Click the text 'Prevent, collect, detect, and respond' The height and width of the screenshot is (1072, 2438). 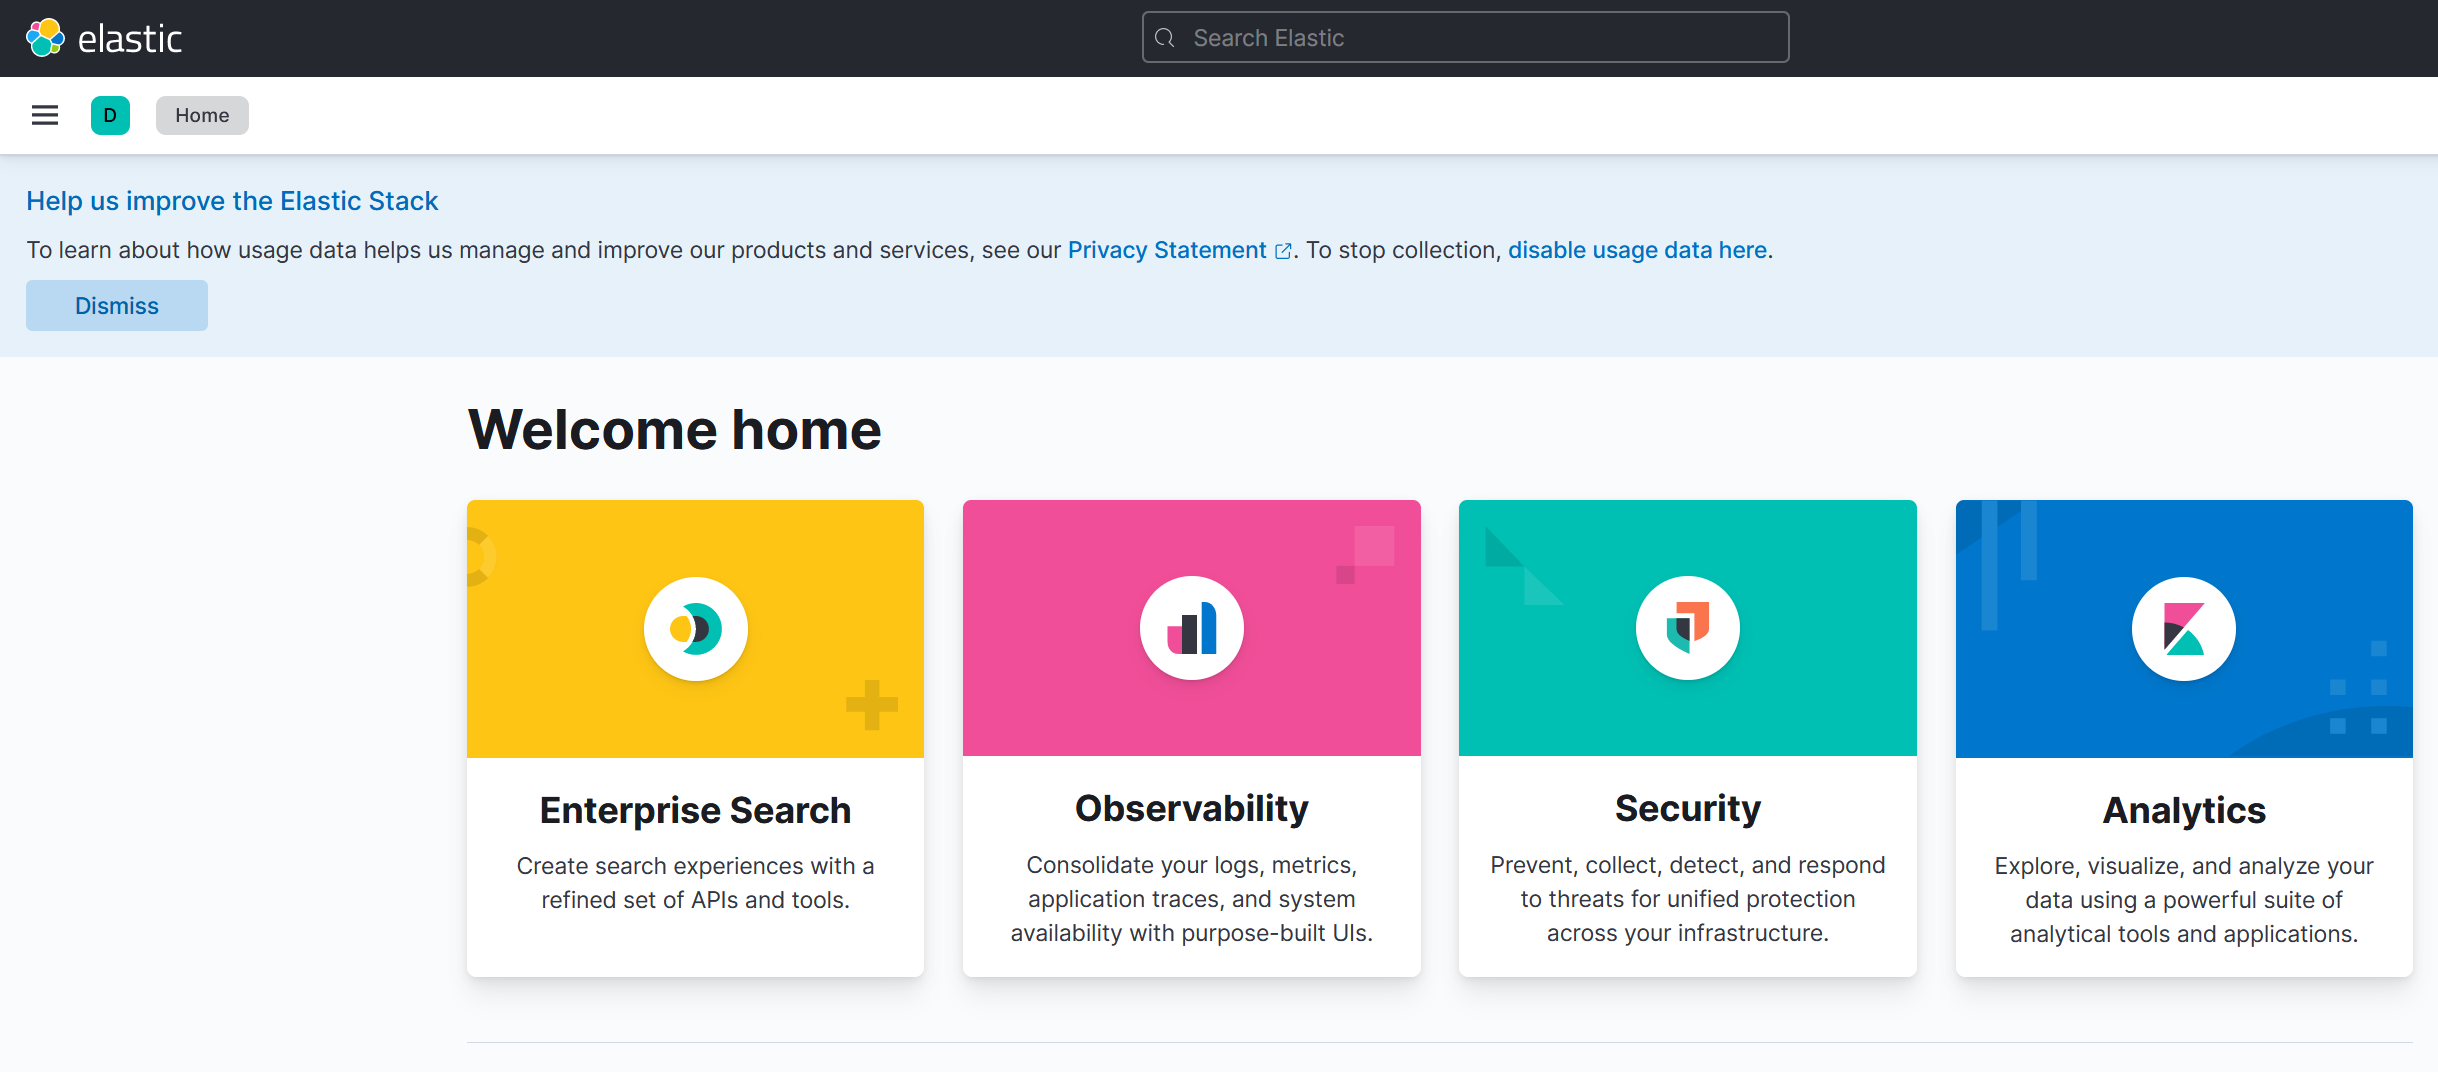pos(1688,865)
